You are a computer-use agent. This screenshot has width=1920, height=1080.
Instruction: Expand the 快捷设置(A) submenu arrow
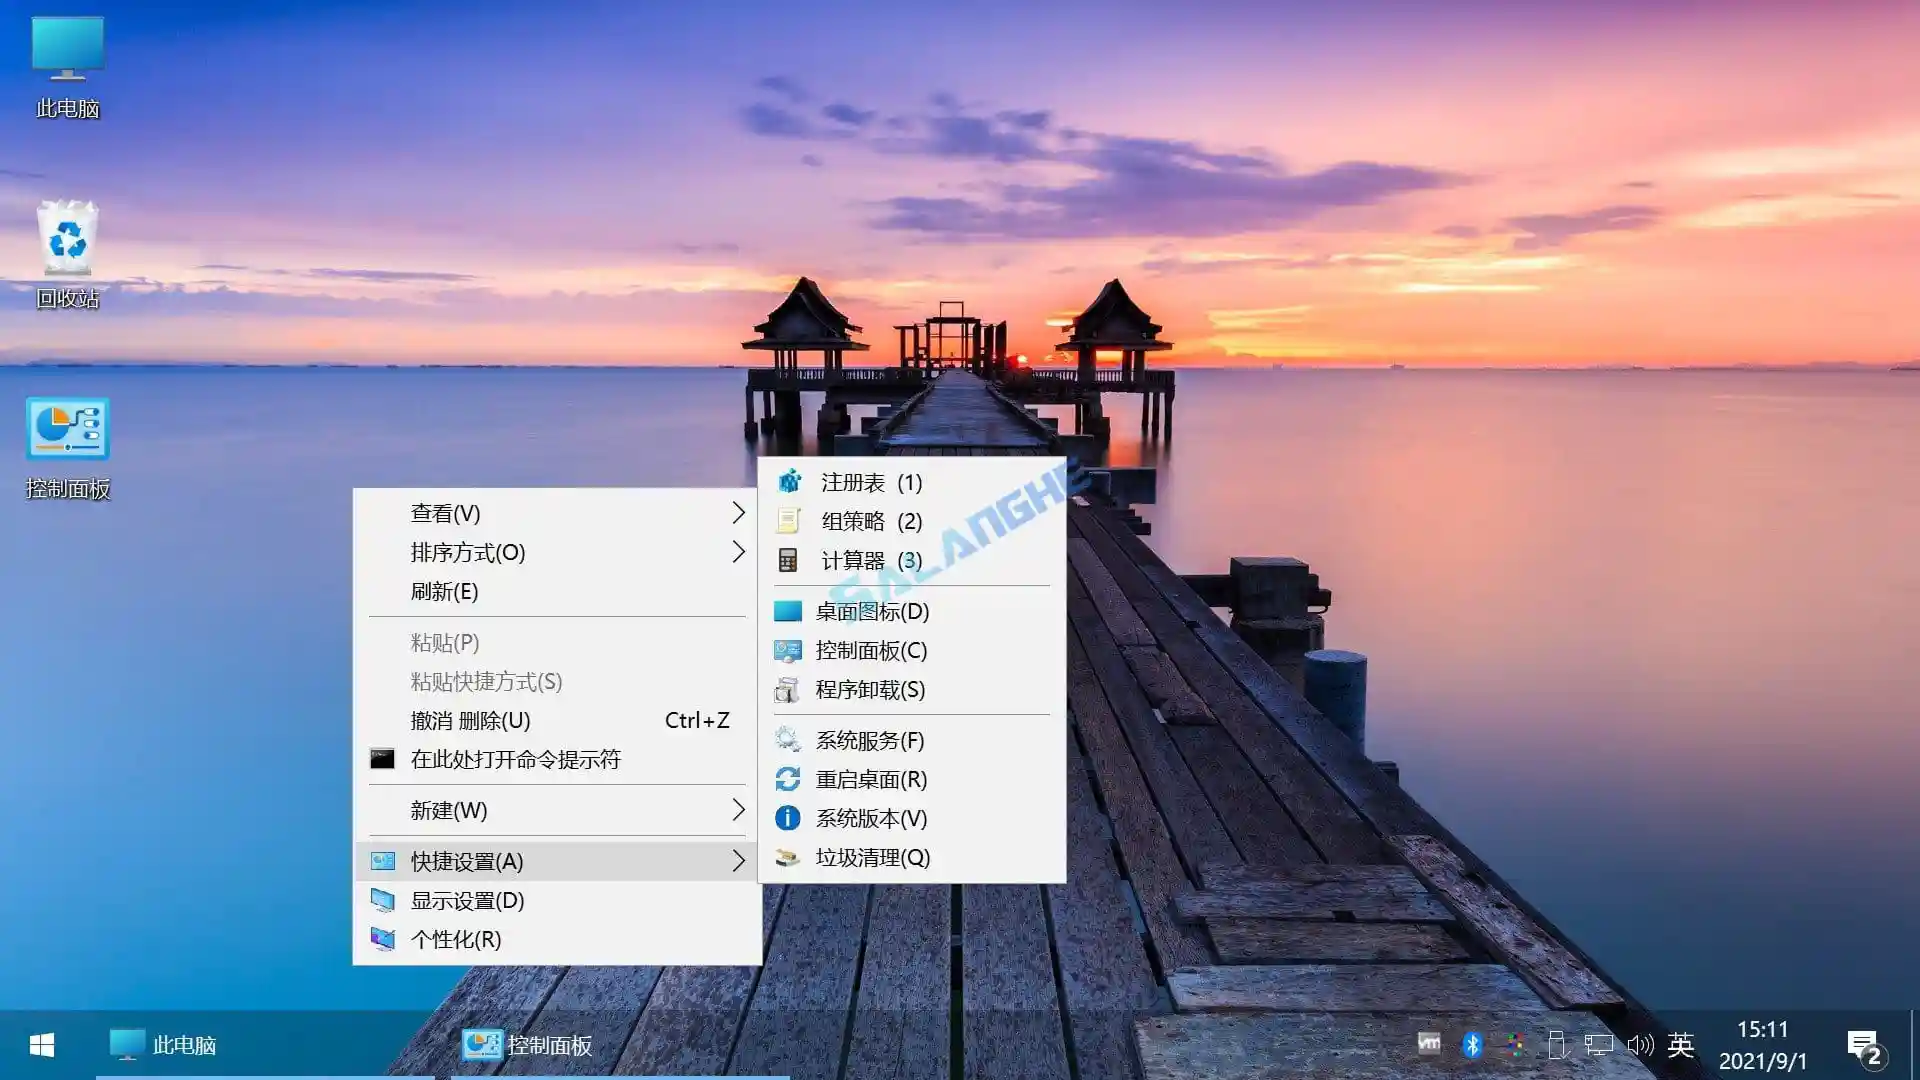click(x=738, y=861)
